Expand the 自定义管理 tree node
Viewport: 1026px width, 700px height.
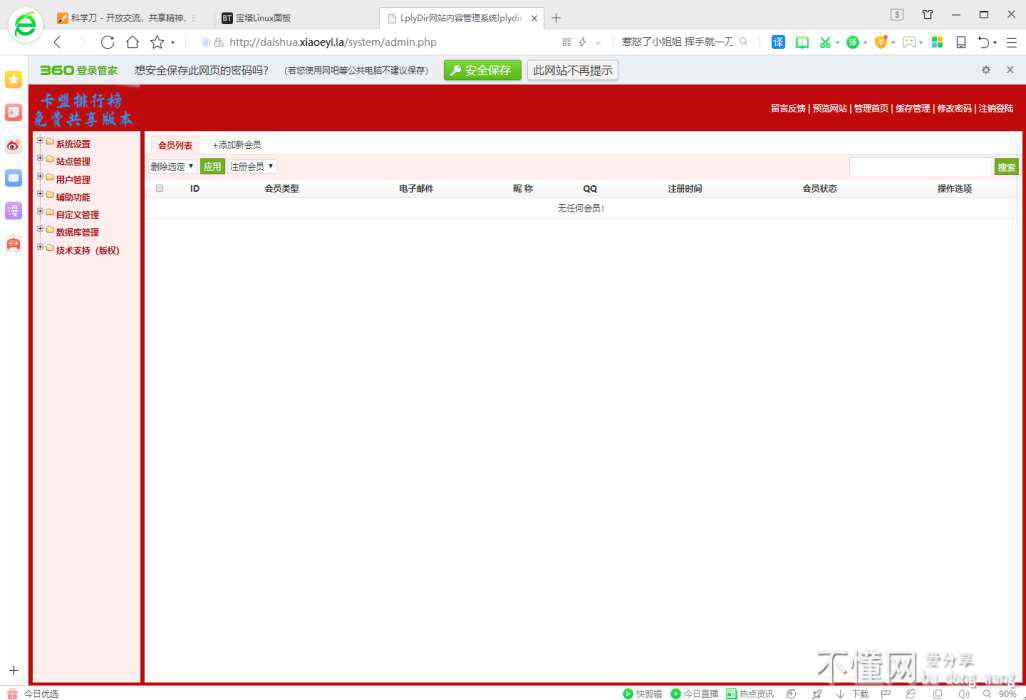click(40, 211)
